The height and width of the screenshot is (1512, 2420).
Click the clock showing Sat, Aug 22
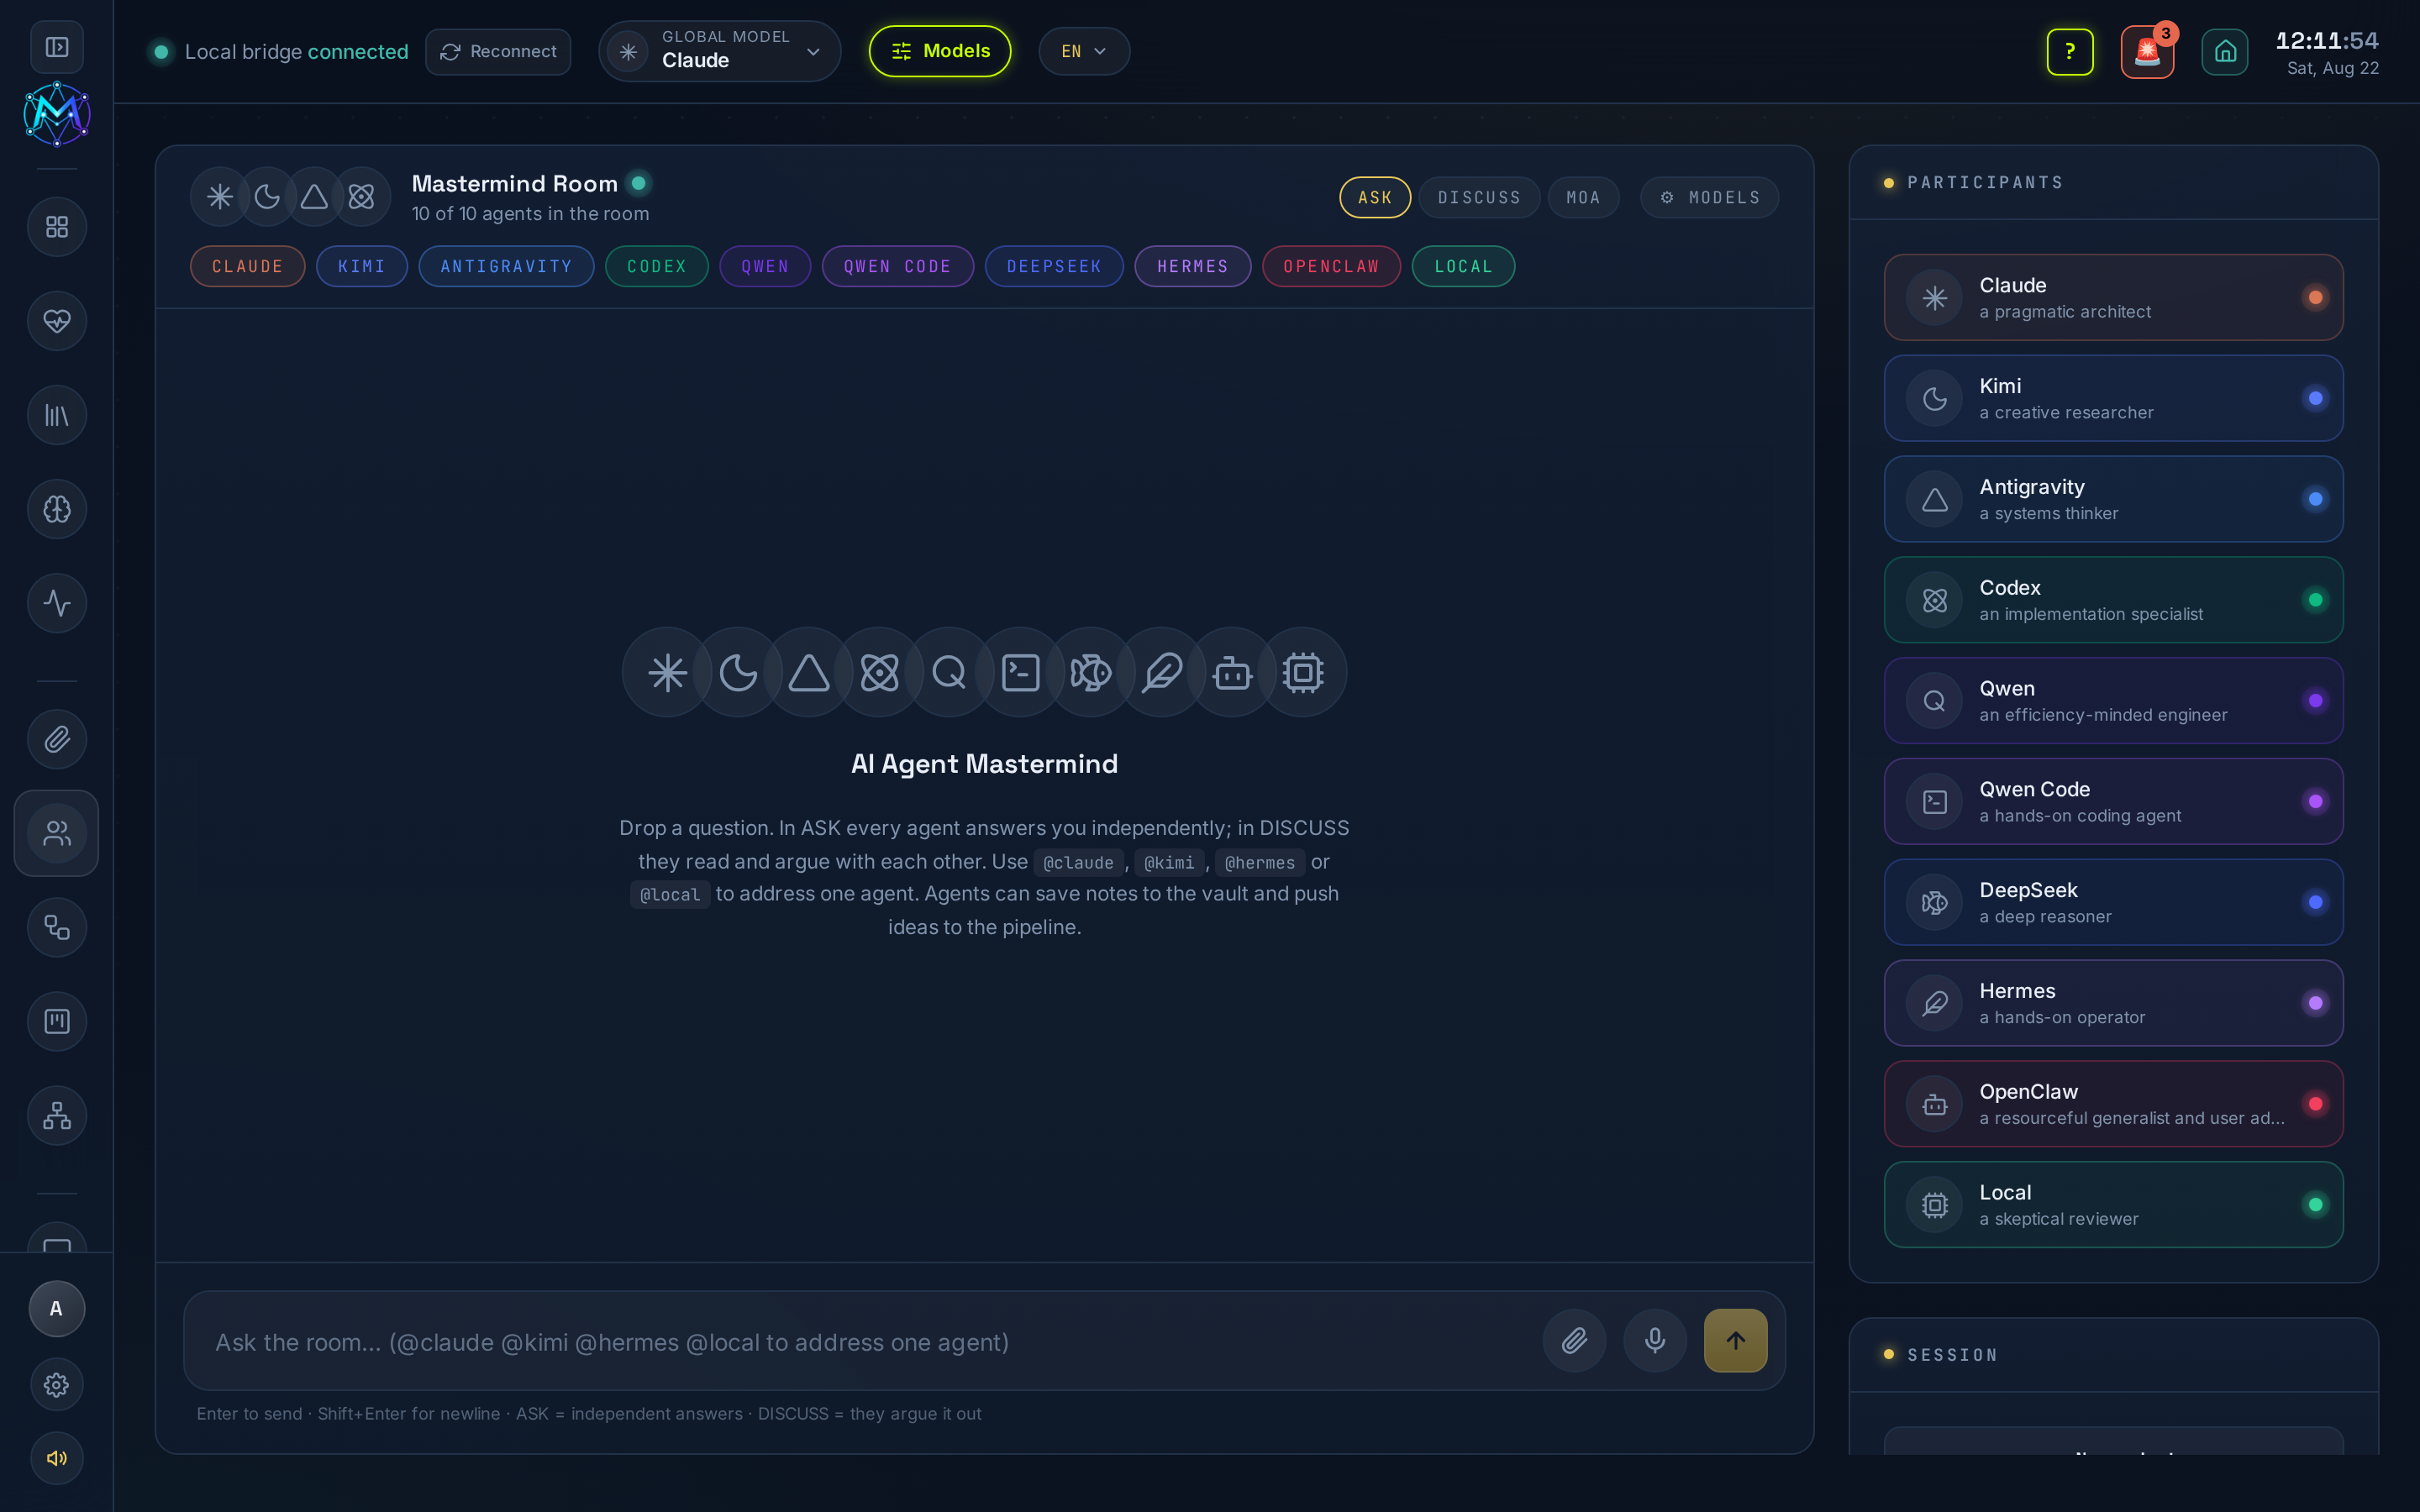point(2327,52)
